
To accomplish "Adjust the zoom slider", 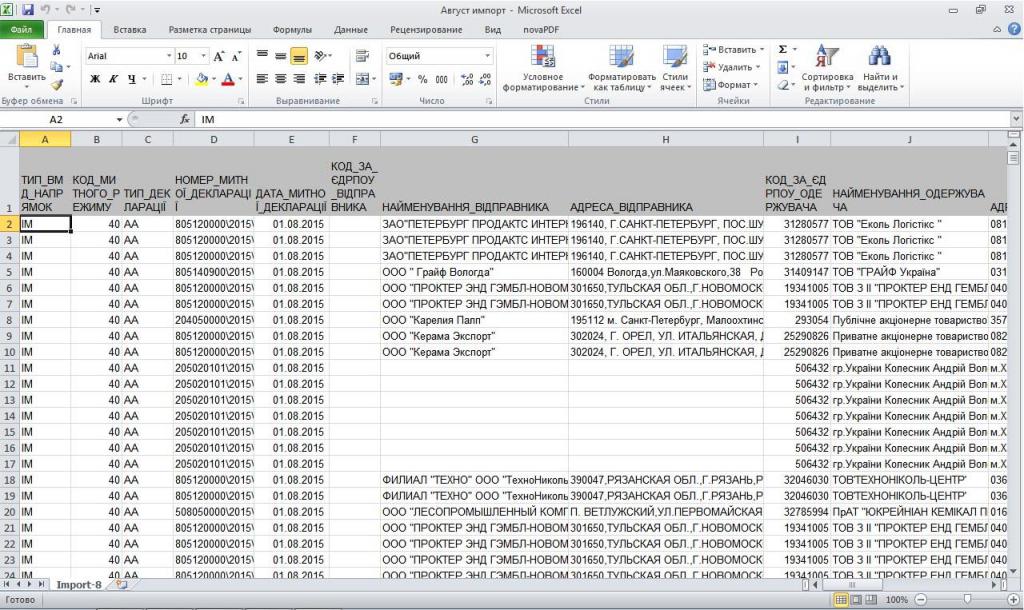I will (x=967, y=599).
